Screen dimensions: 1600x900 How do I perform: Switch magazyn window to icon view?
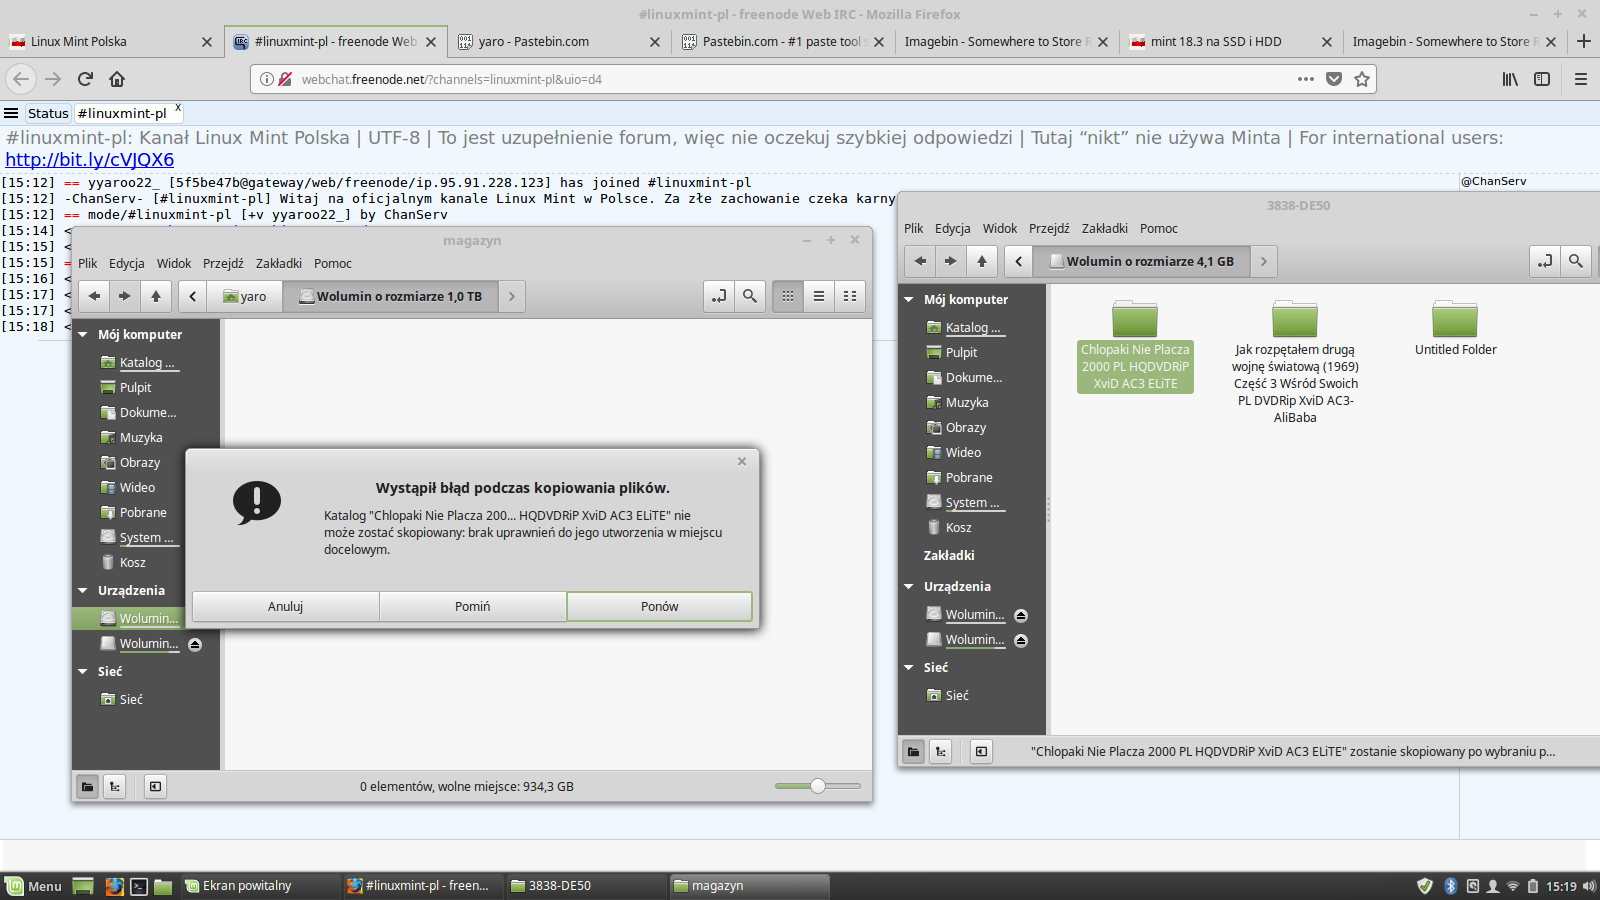click(x=788, y=296)
